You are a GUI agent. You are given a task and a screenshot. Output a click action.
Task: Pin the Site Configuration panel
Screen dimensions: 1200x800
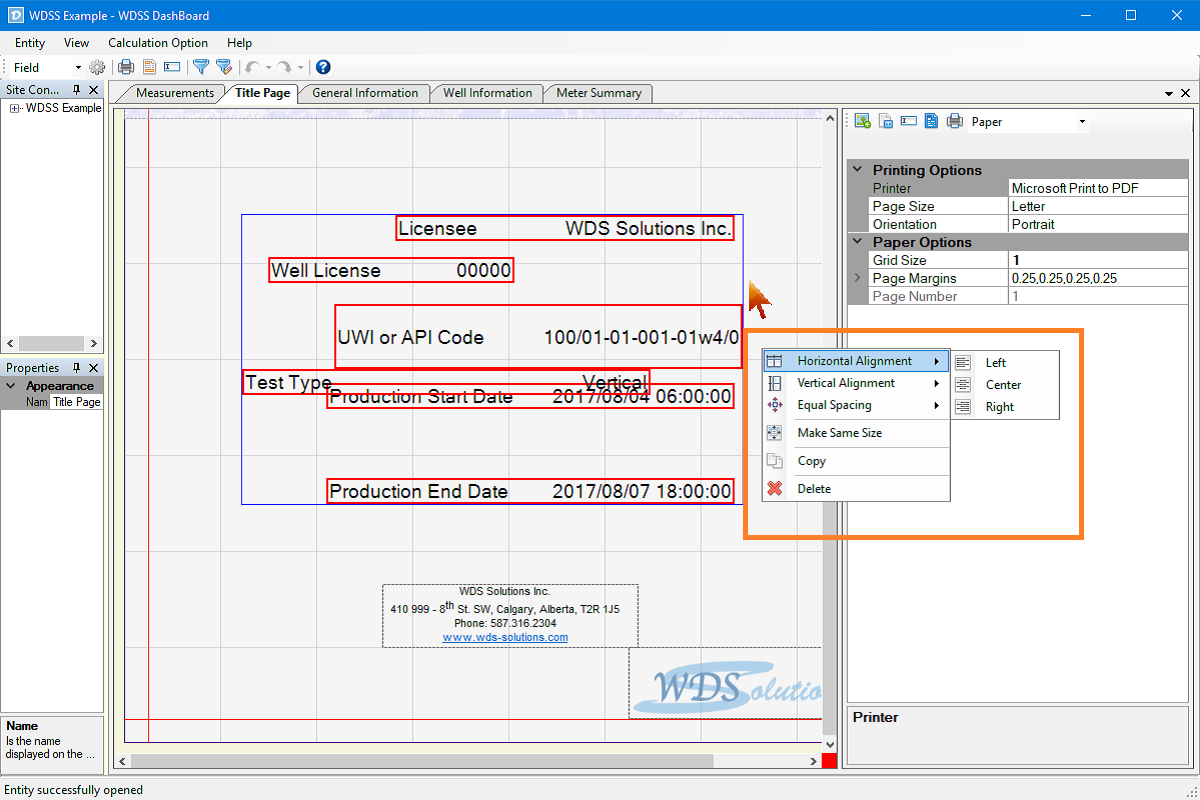pyautogui.click(x=76, y=89)
